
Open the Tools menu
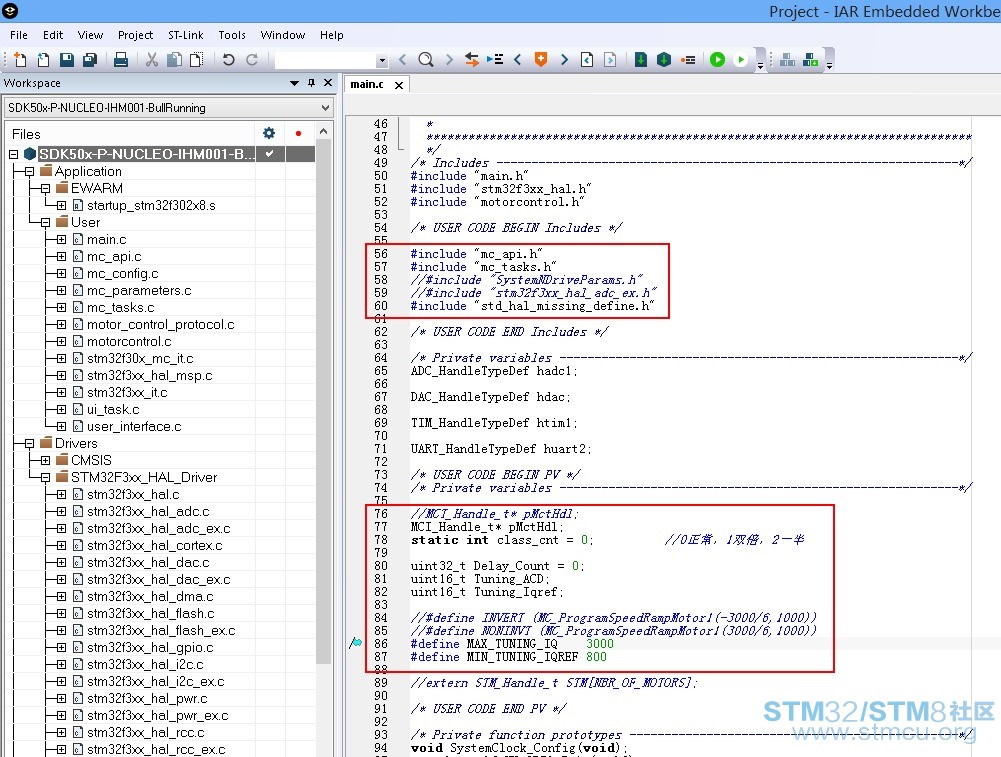232,35
